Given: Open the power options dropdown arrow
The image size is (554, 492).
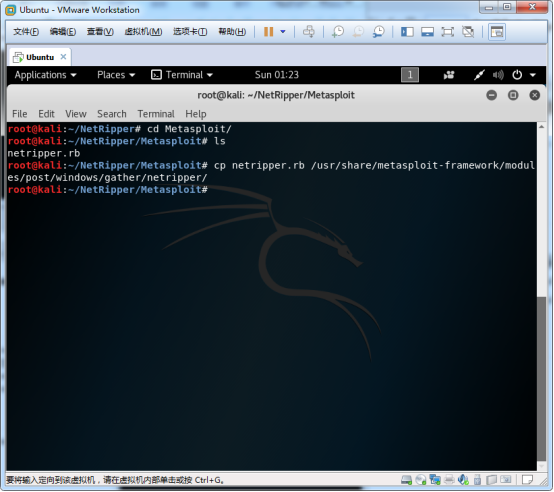Looking at the screenshot, I should (x=283, y=32).
